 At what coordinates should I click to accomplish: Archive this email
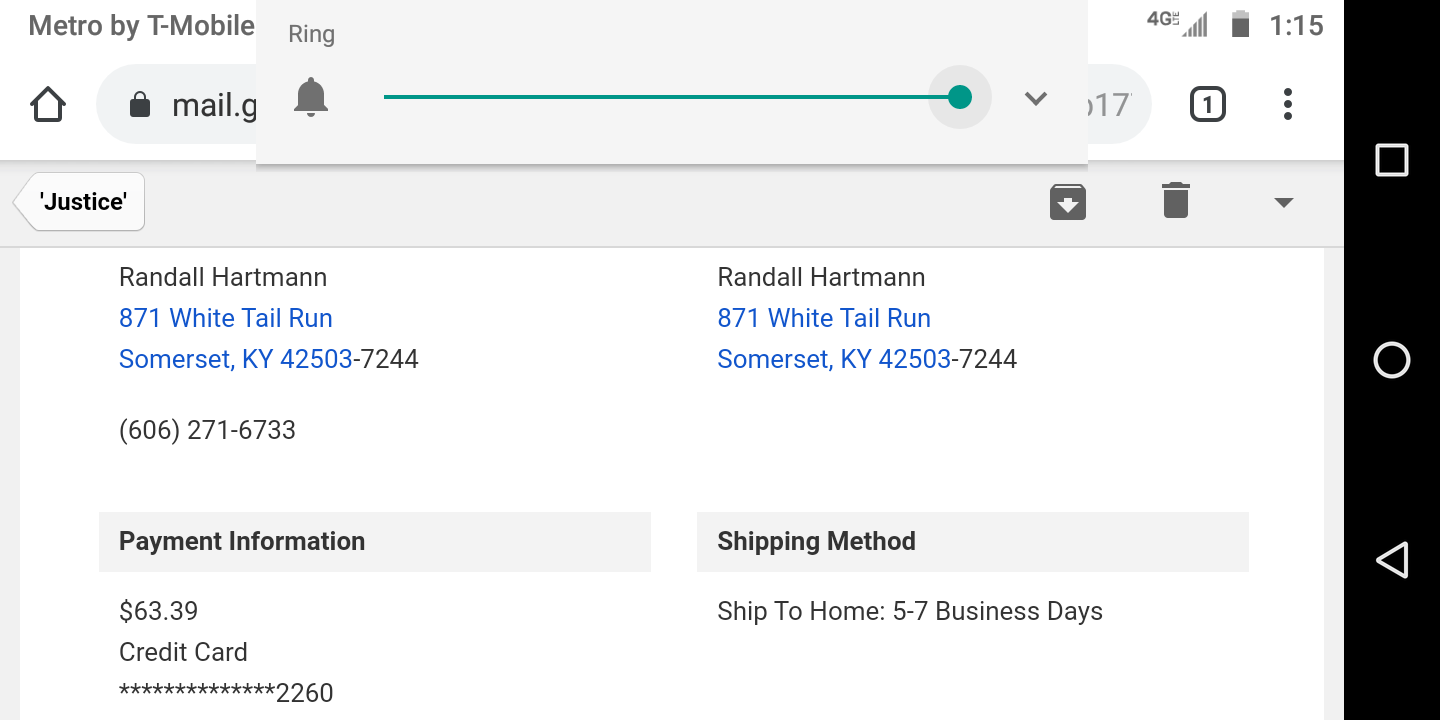(1067, 202)
